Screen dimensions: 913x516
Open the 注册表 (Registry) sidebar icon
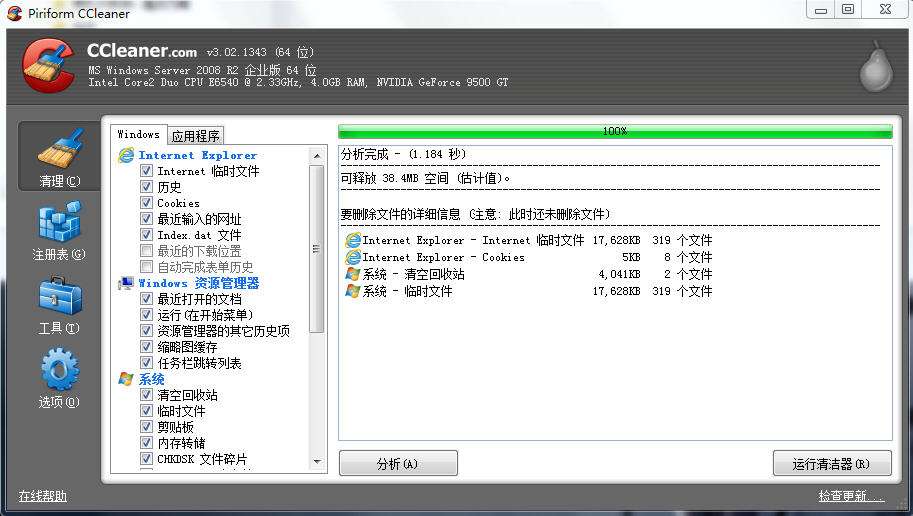[x=59, y=225]
